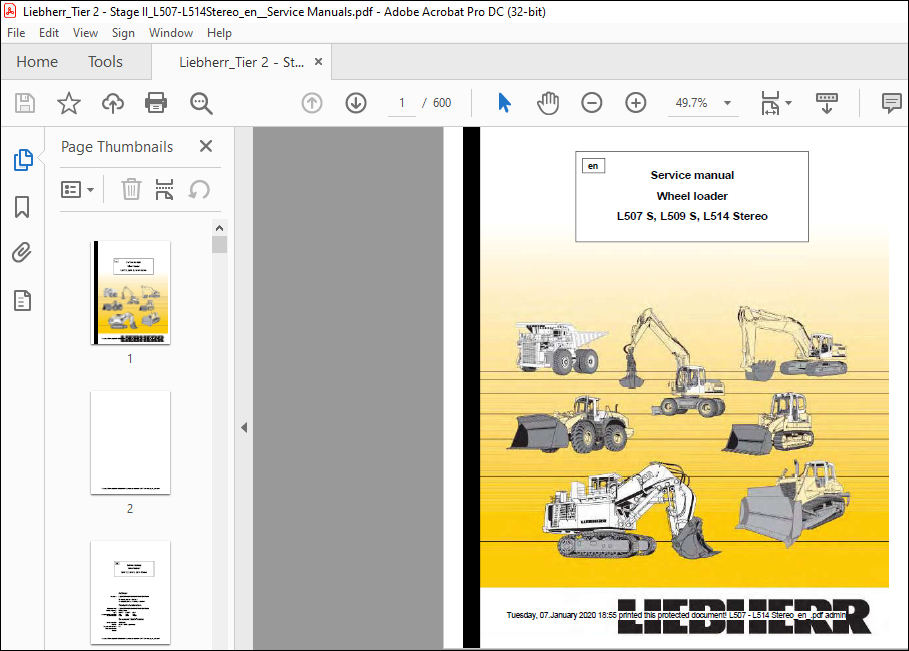
Task: Click the Fit page width tool
Action: pyautogui.click(x=770, y=103)
